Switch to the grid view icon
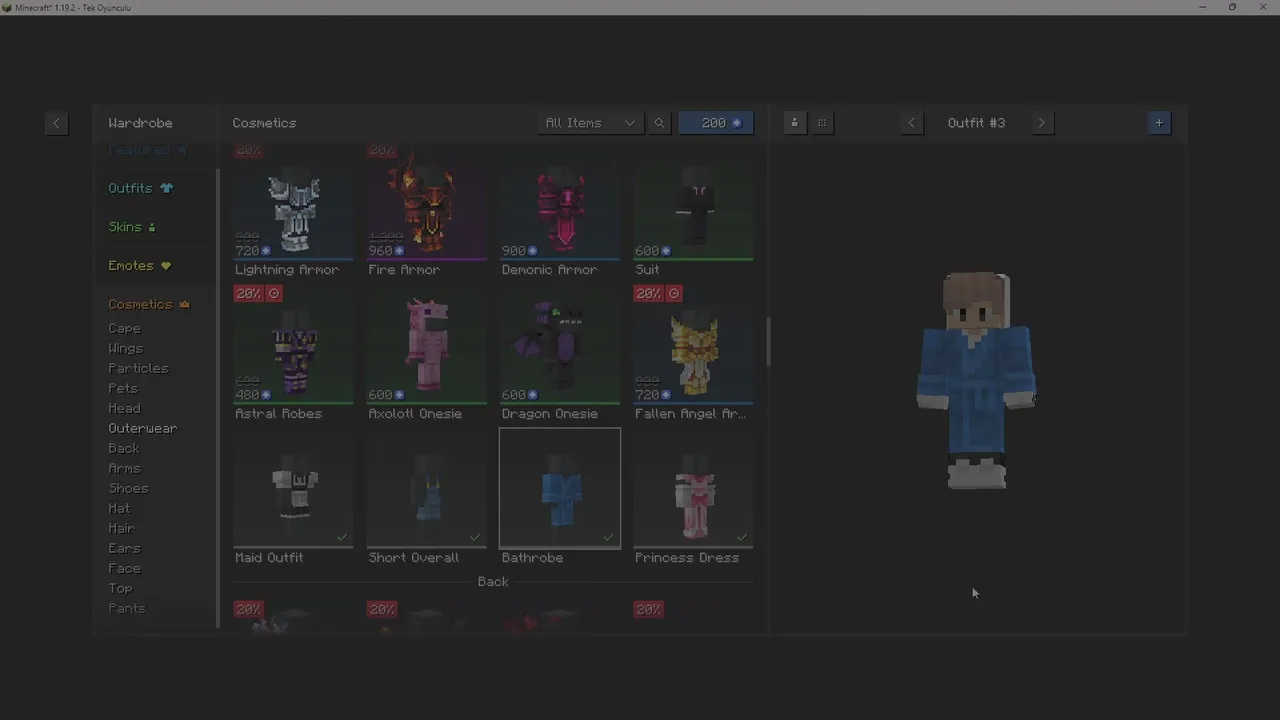Viewport: 1280px width, 720px height. click(x=822, y=123)
